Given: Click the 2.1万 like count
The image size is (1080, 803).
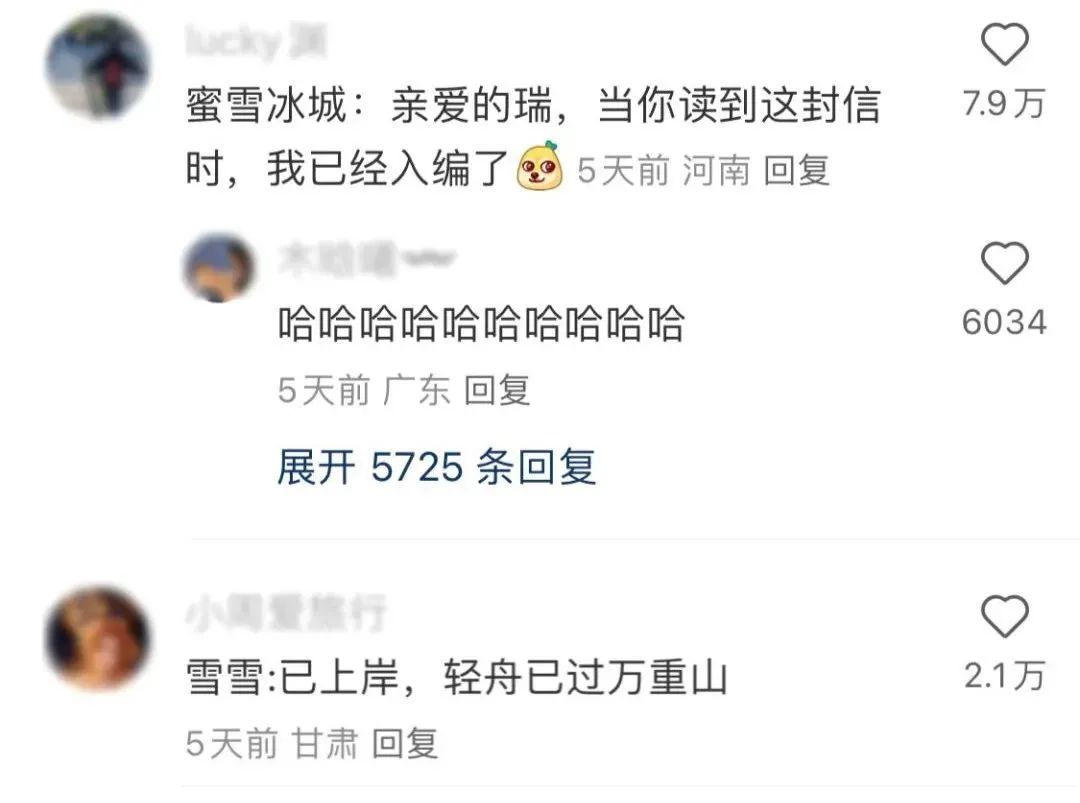Looking at the screenshot, I should point(1004,676).
